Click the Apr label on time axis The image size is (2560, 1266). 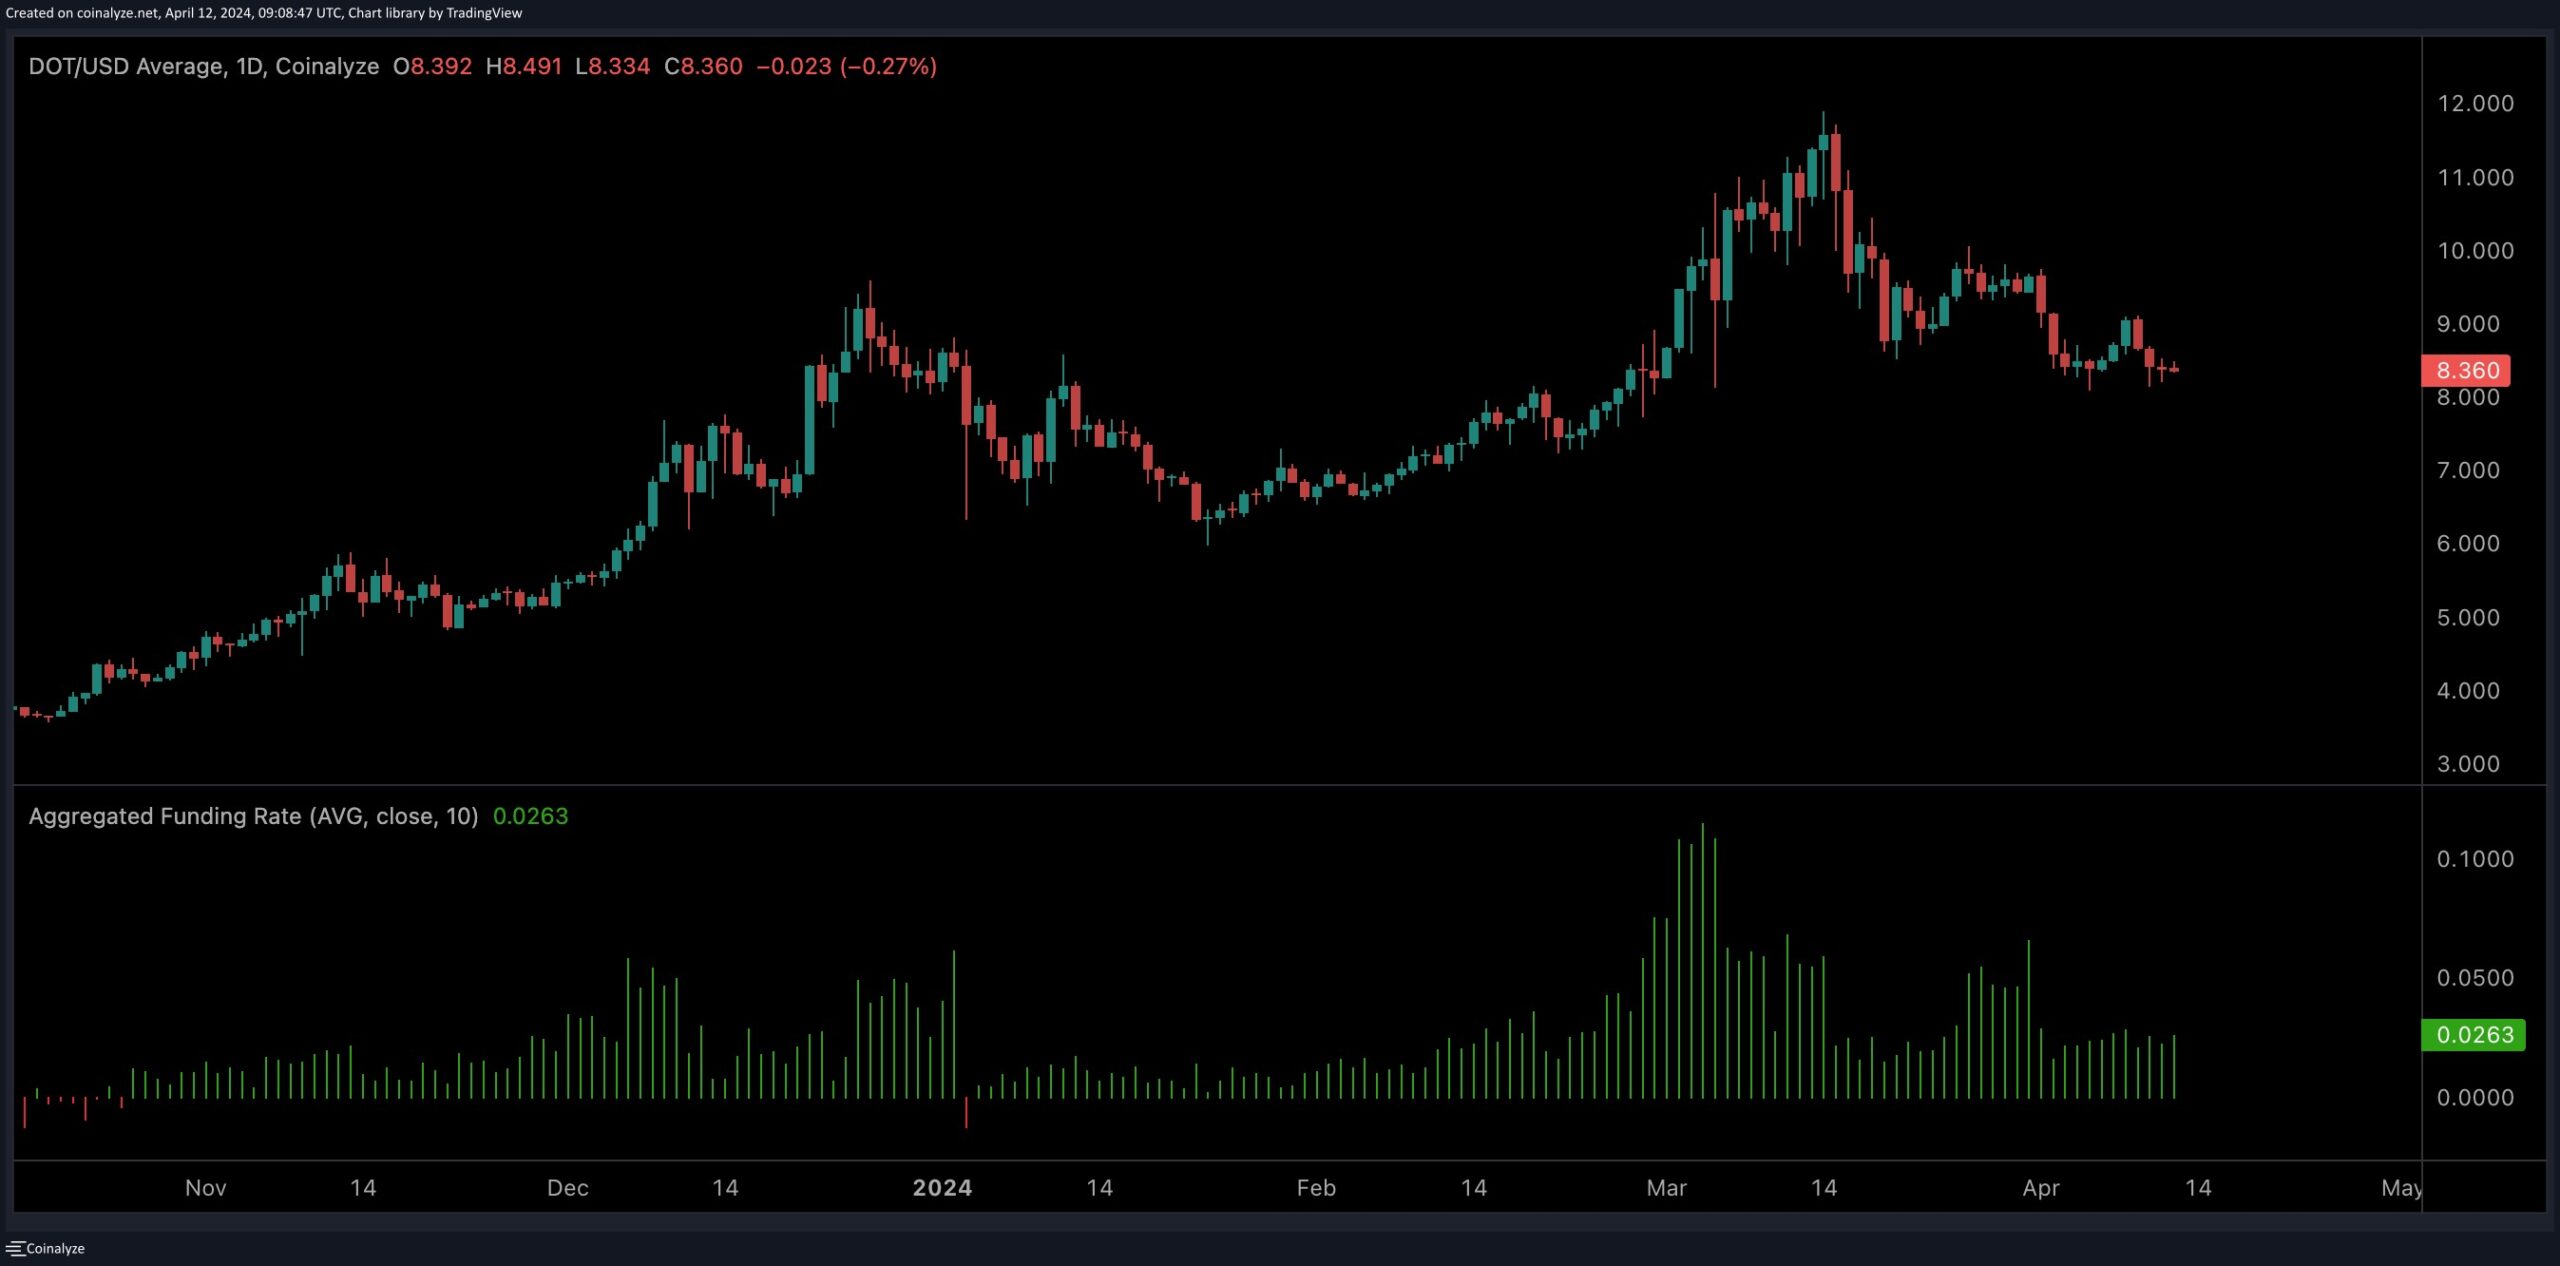[x=2041, y=1188]
